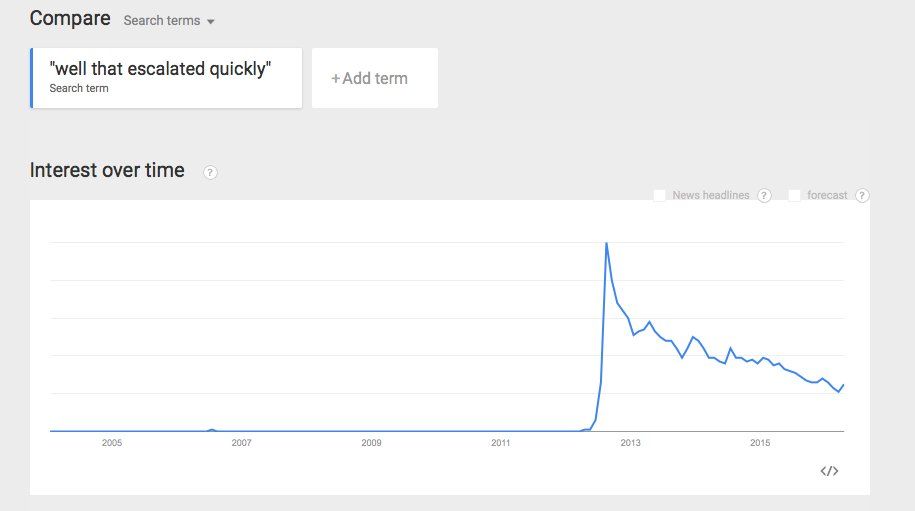Expand the Search terms dropdown

pyautogui.click(x=169, y=21)
